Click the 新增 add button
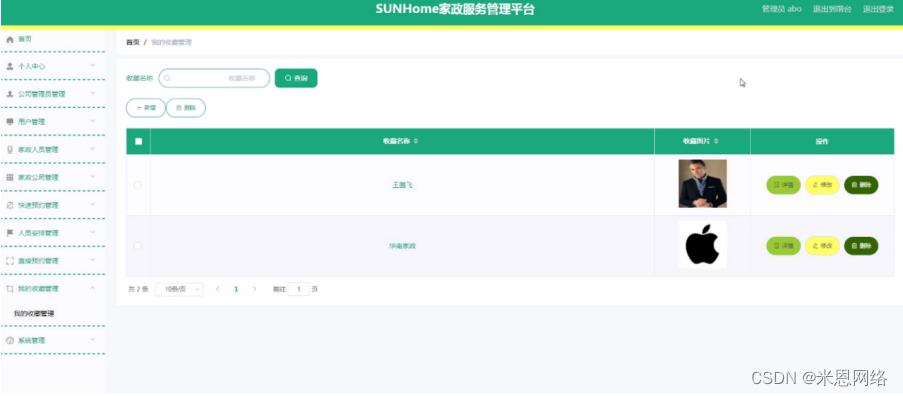The width and height of the screenshot is (903, 396). tap(146, 108)
